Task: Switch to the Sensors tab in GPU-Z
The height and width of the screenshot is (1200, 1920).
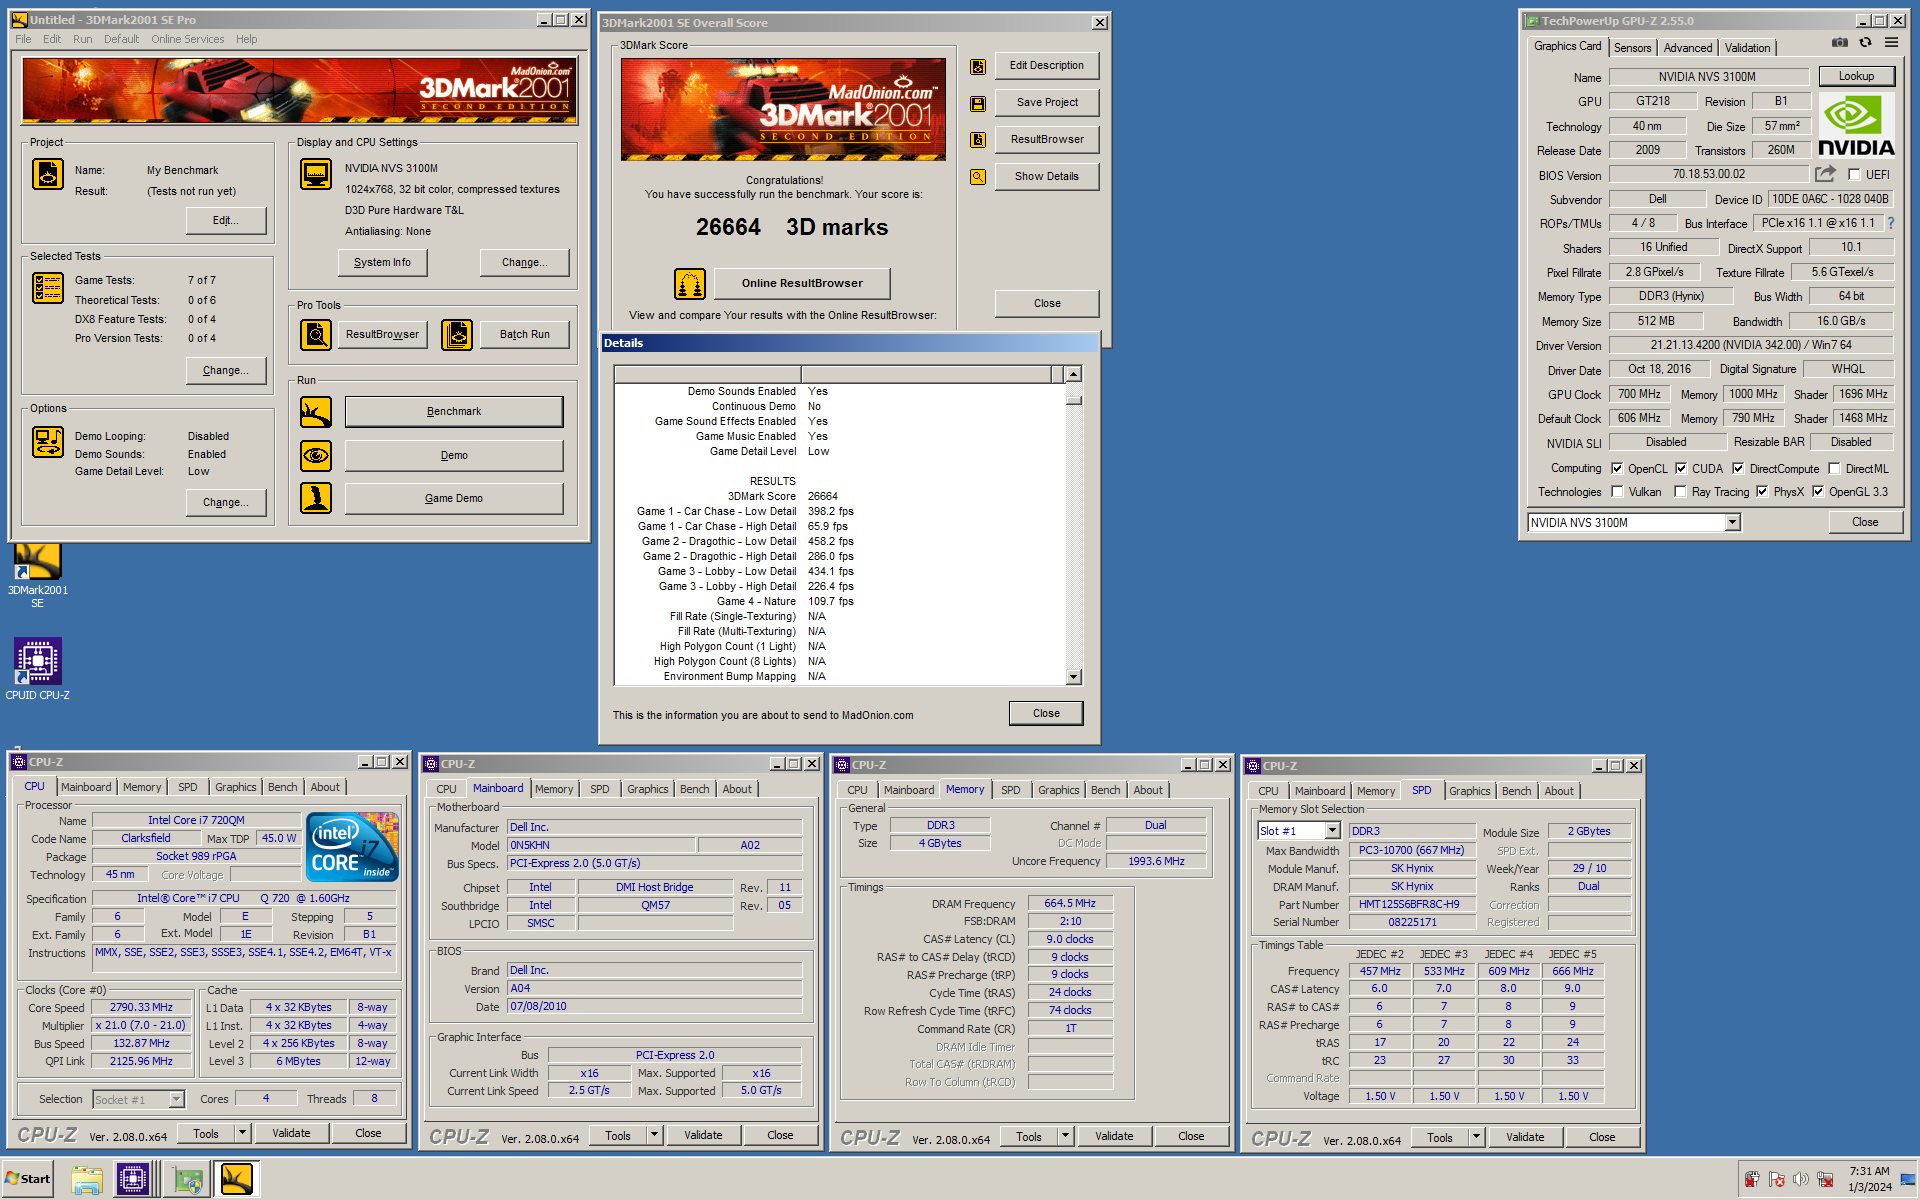Action: [1632, 48]
